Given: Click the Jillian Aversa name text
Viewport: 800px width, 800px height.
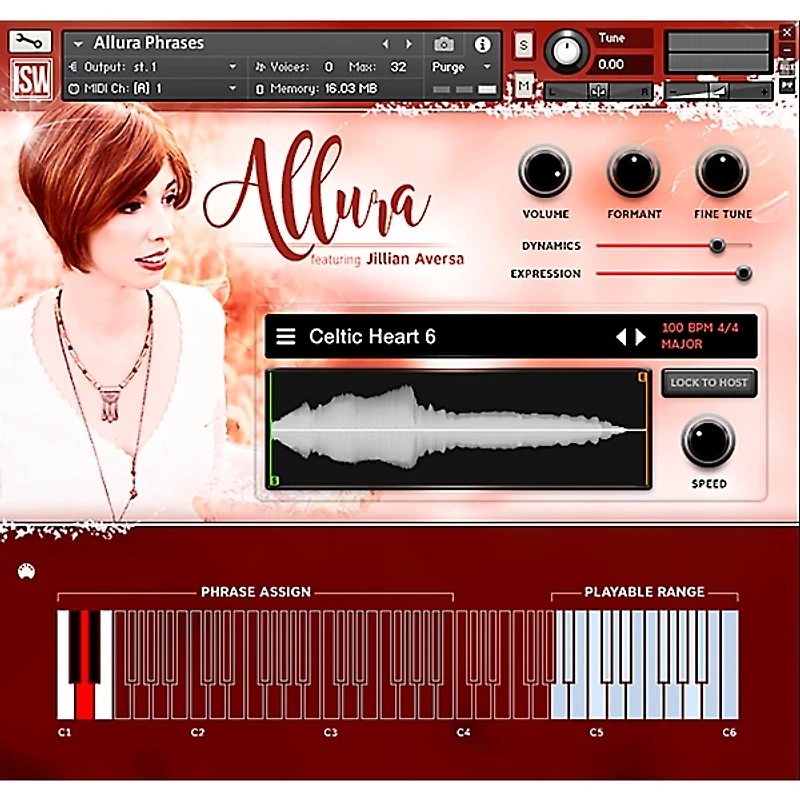Looking at the screenshot, I should tap(415, 259).
